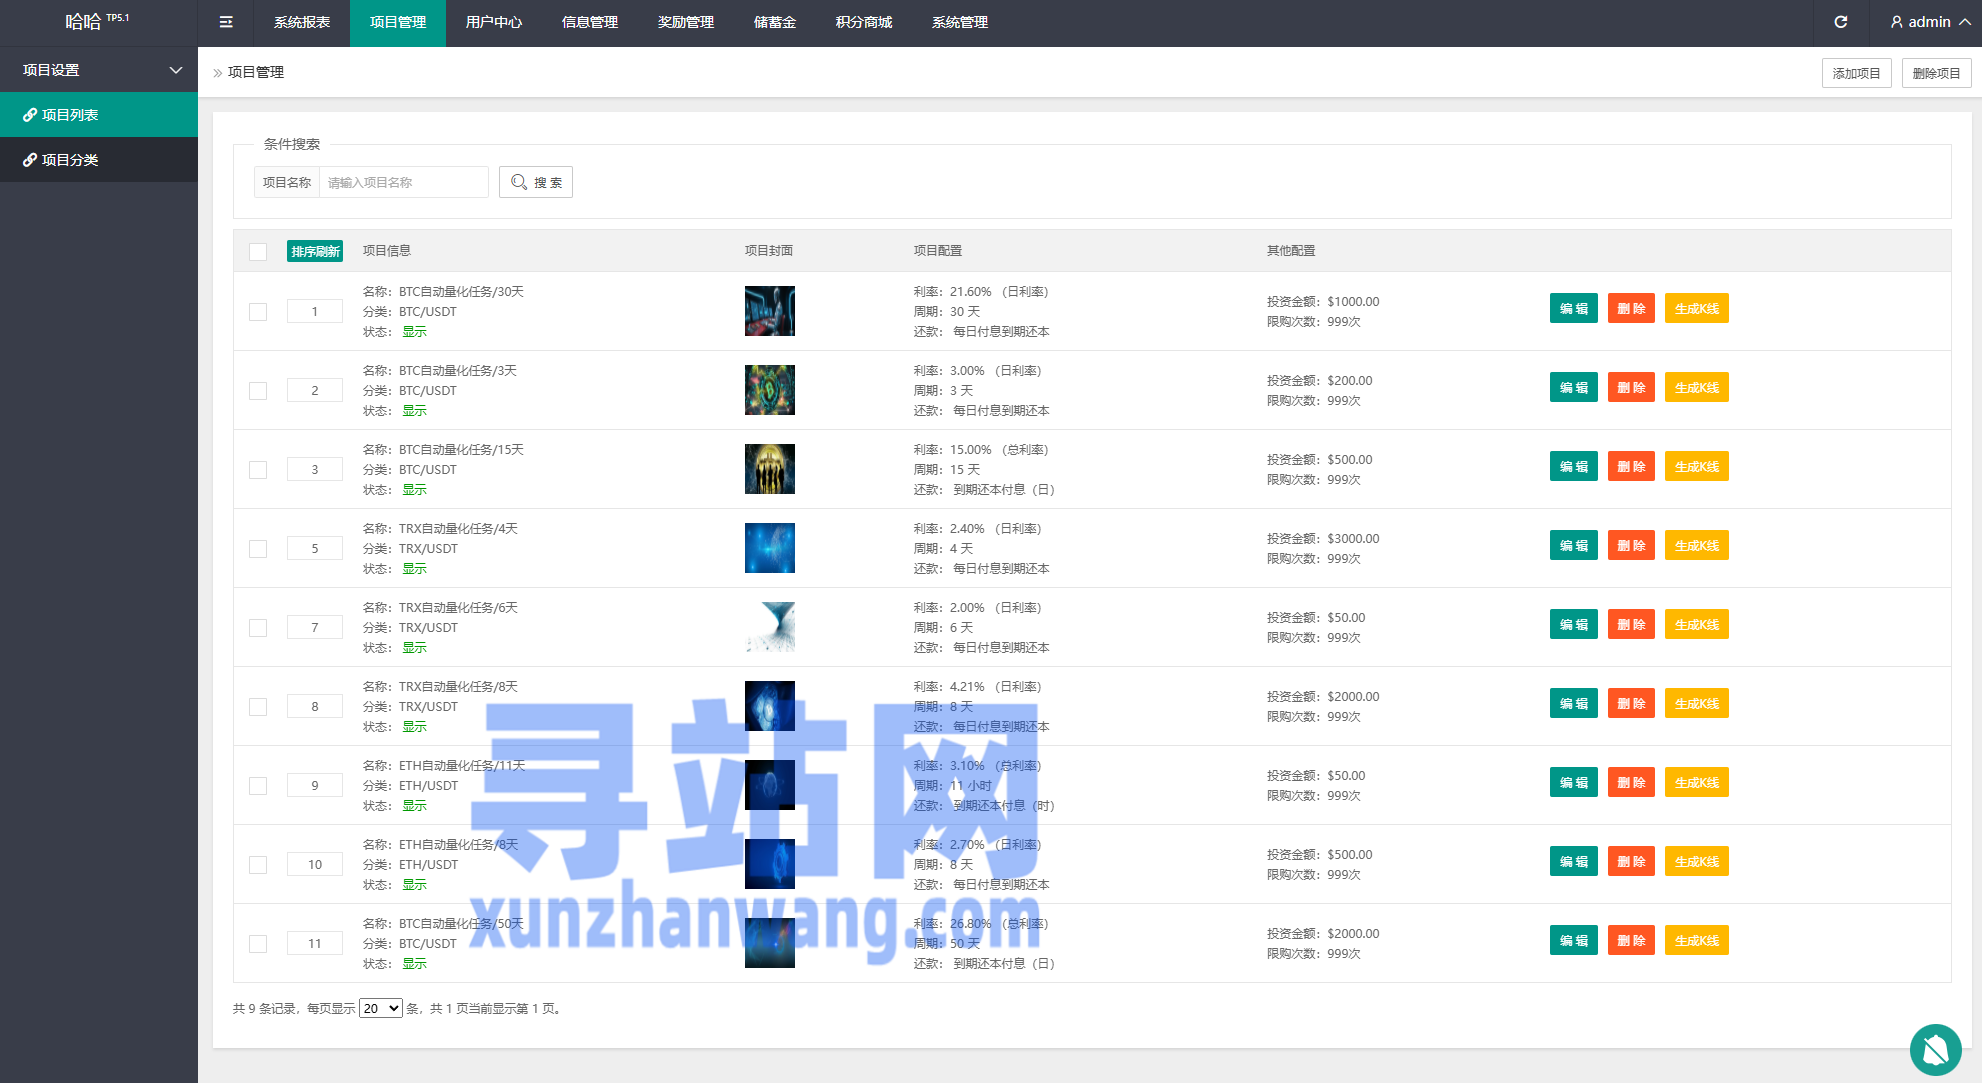Viewport: 1982px width, 1083px height.
Task: Open the per-page records dropdown
Action: pos(380,1008)
